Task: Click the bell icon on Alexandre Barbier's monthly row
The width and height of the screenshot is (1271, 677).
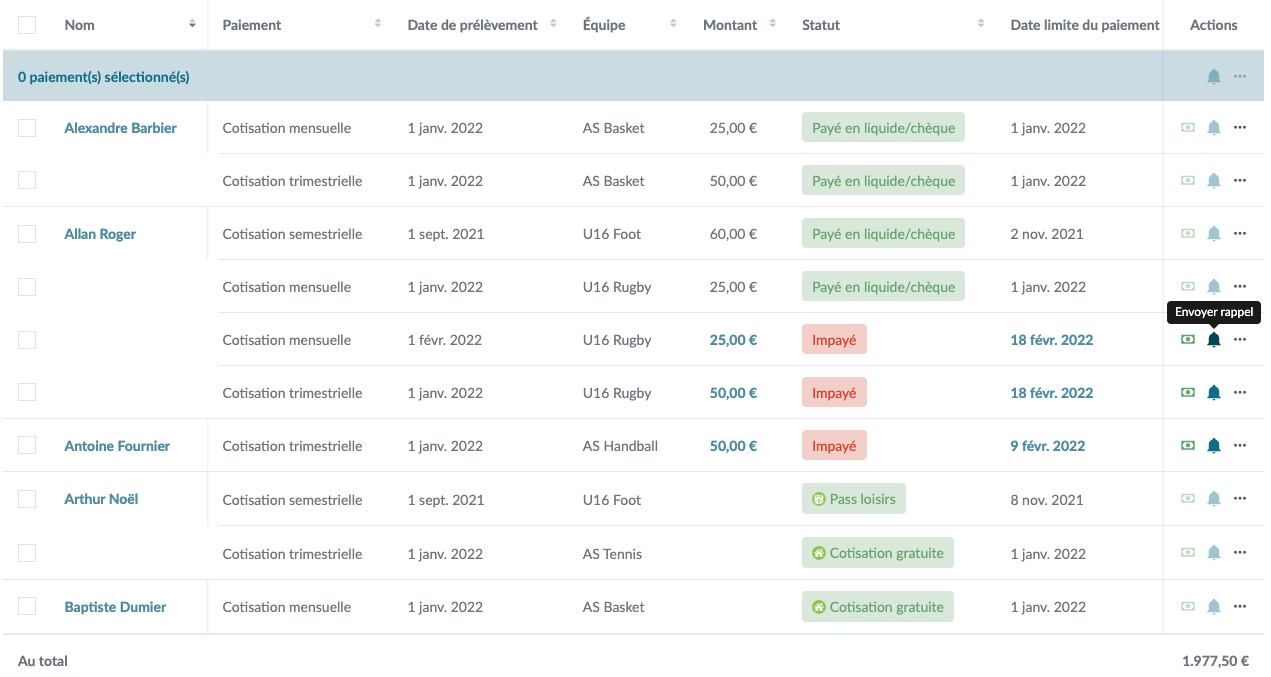Action: (1213, 127)
